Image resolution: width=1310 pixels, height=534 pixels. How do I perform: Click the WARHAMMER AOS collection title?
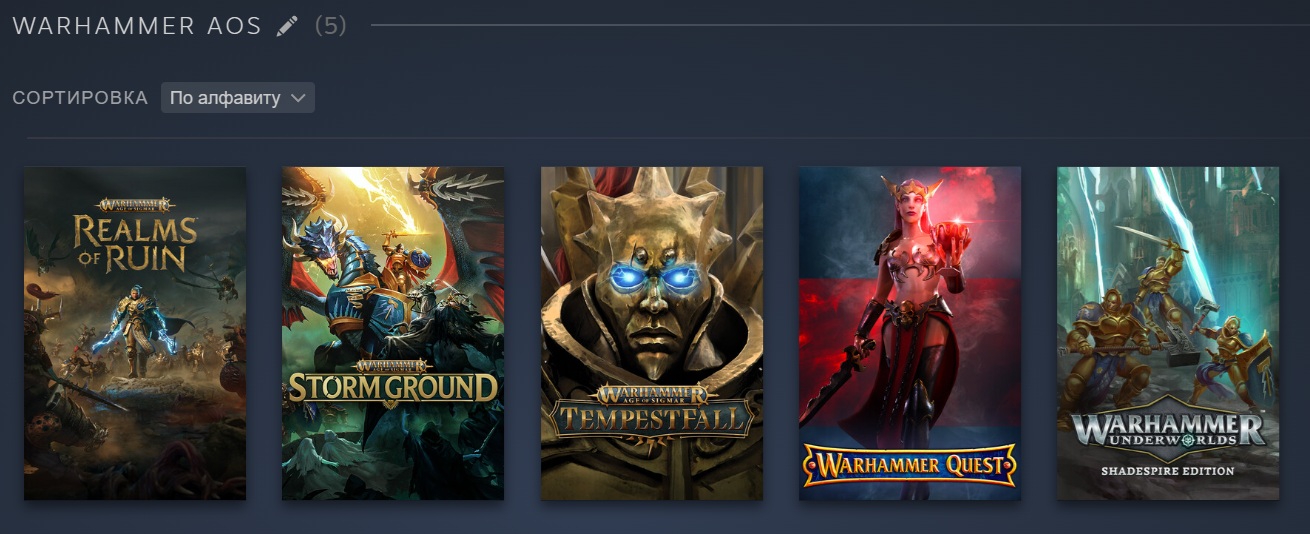[137, 27]
